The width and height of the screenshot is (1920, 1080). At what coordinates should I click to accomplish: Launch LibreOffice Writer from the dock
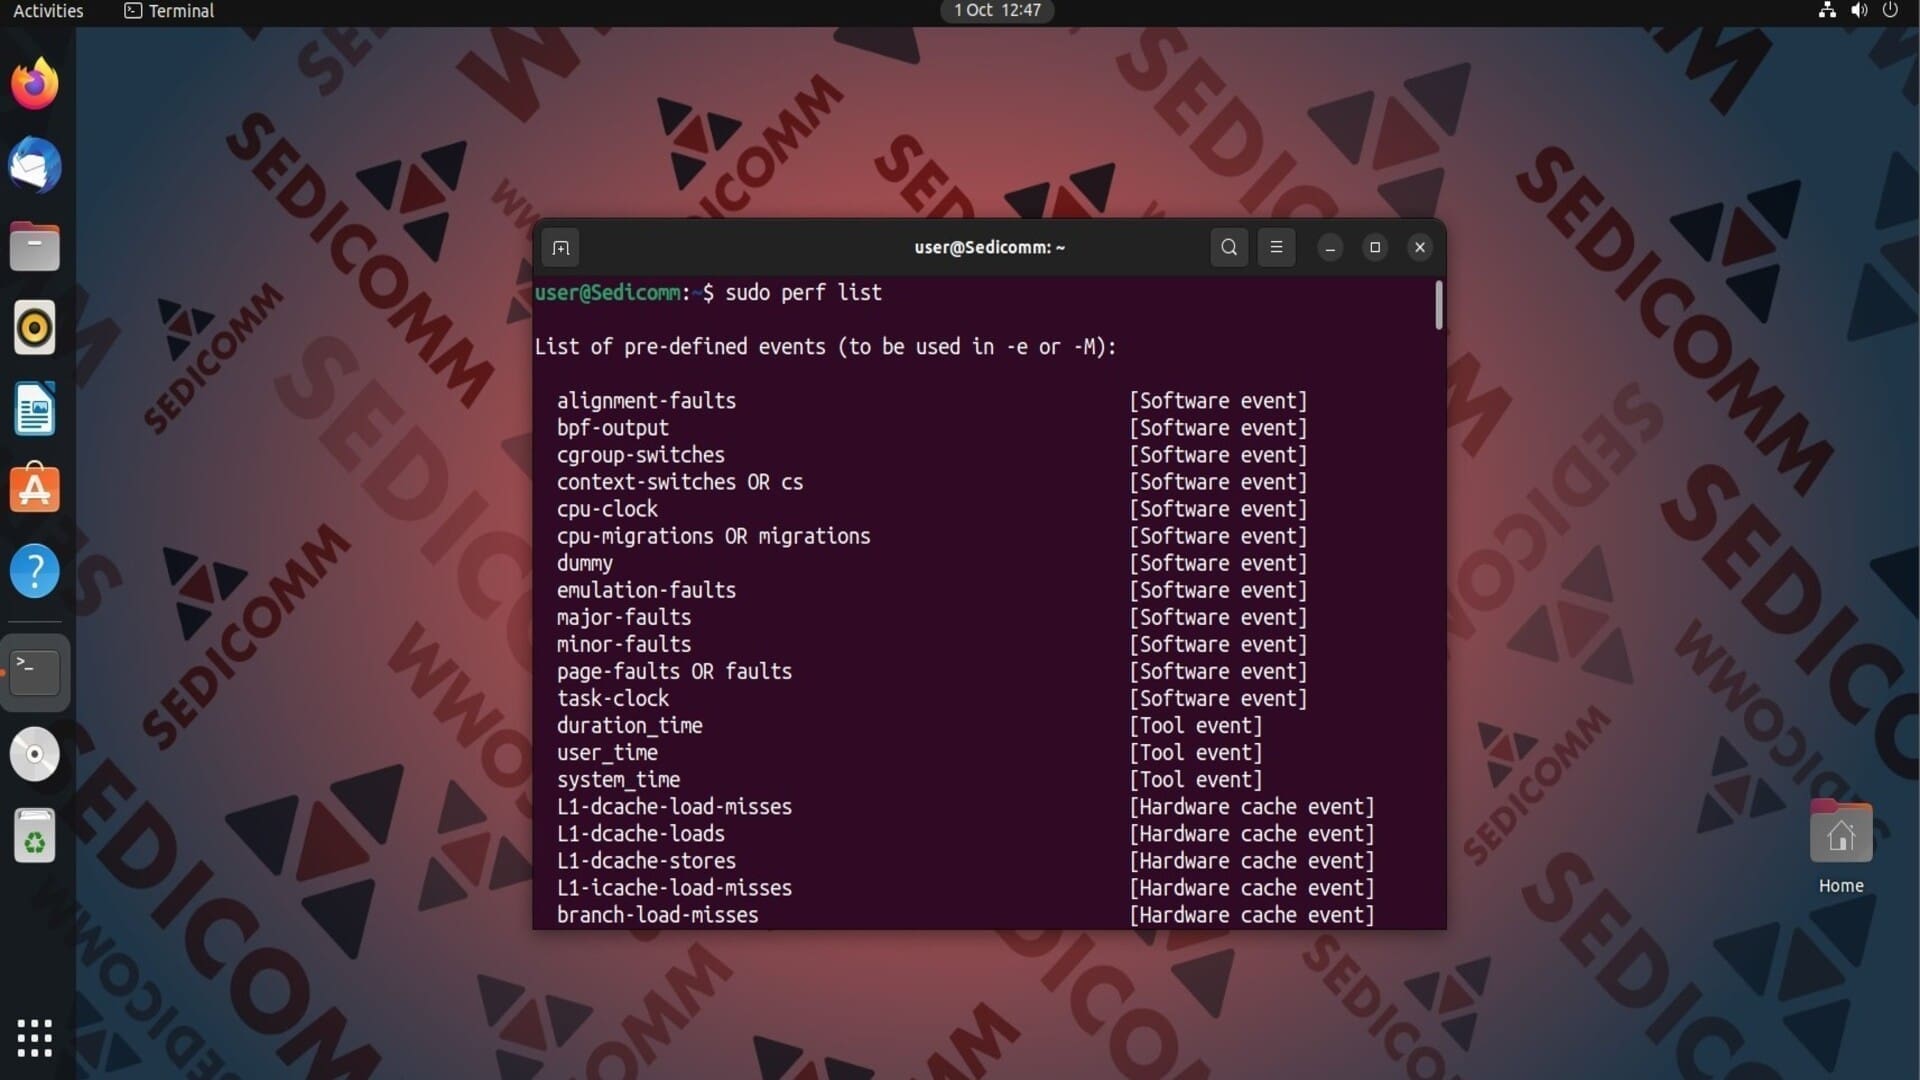[x=35, y=409]
